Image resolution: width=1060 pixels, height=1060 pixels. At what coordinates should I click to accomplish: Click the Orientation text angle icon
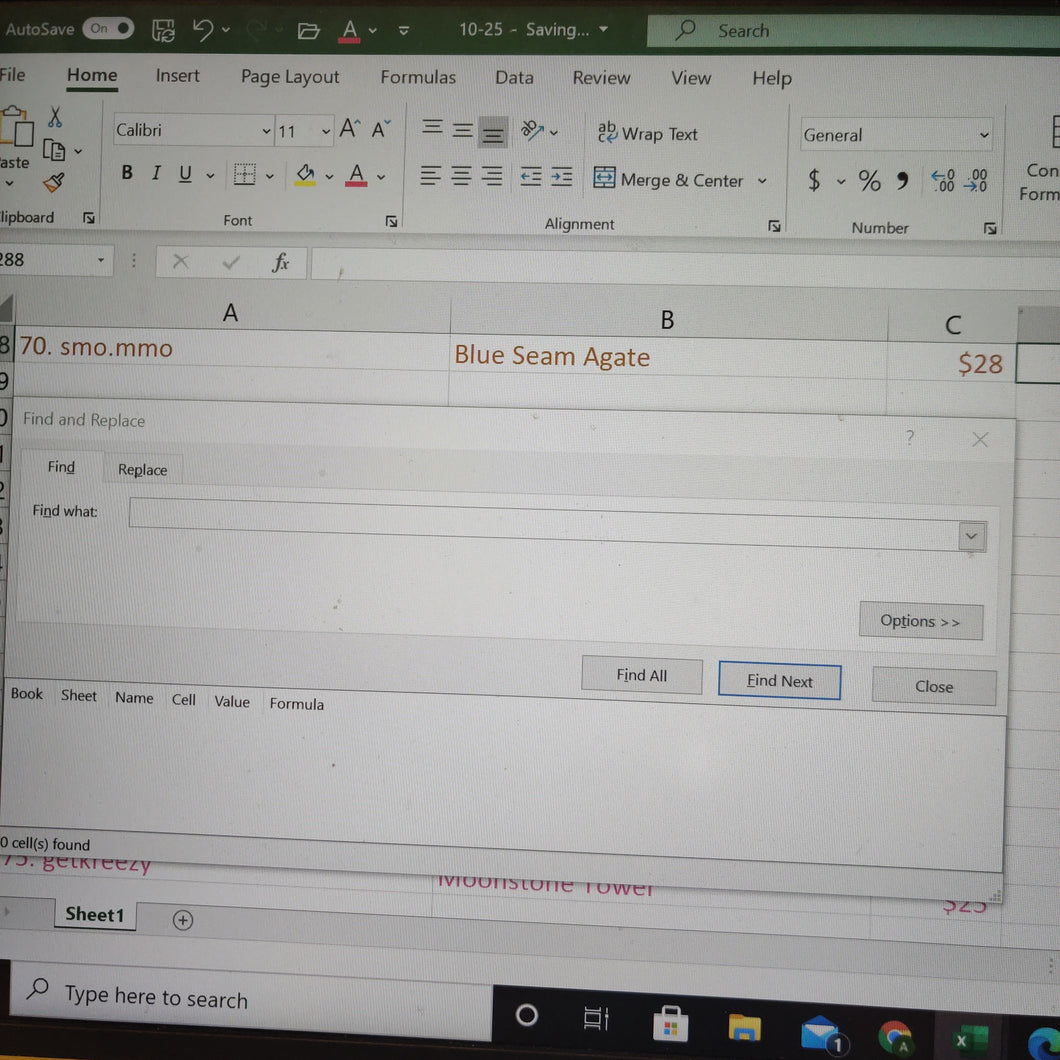(x=533, y=130)
